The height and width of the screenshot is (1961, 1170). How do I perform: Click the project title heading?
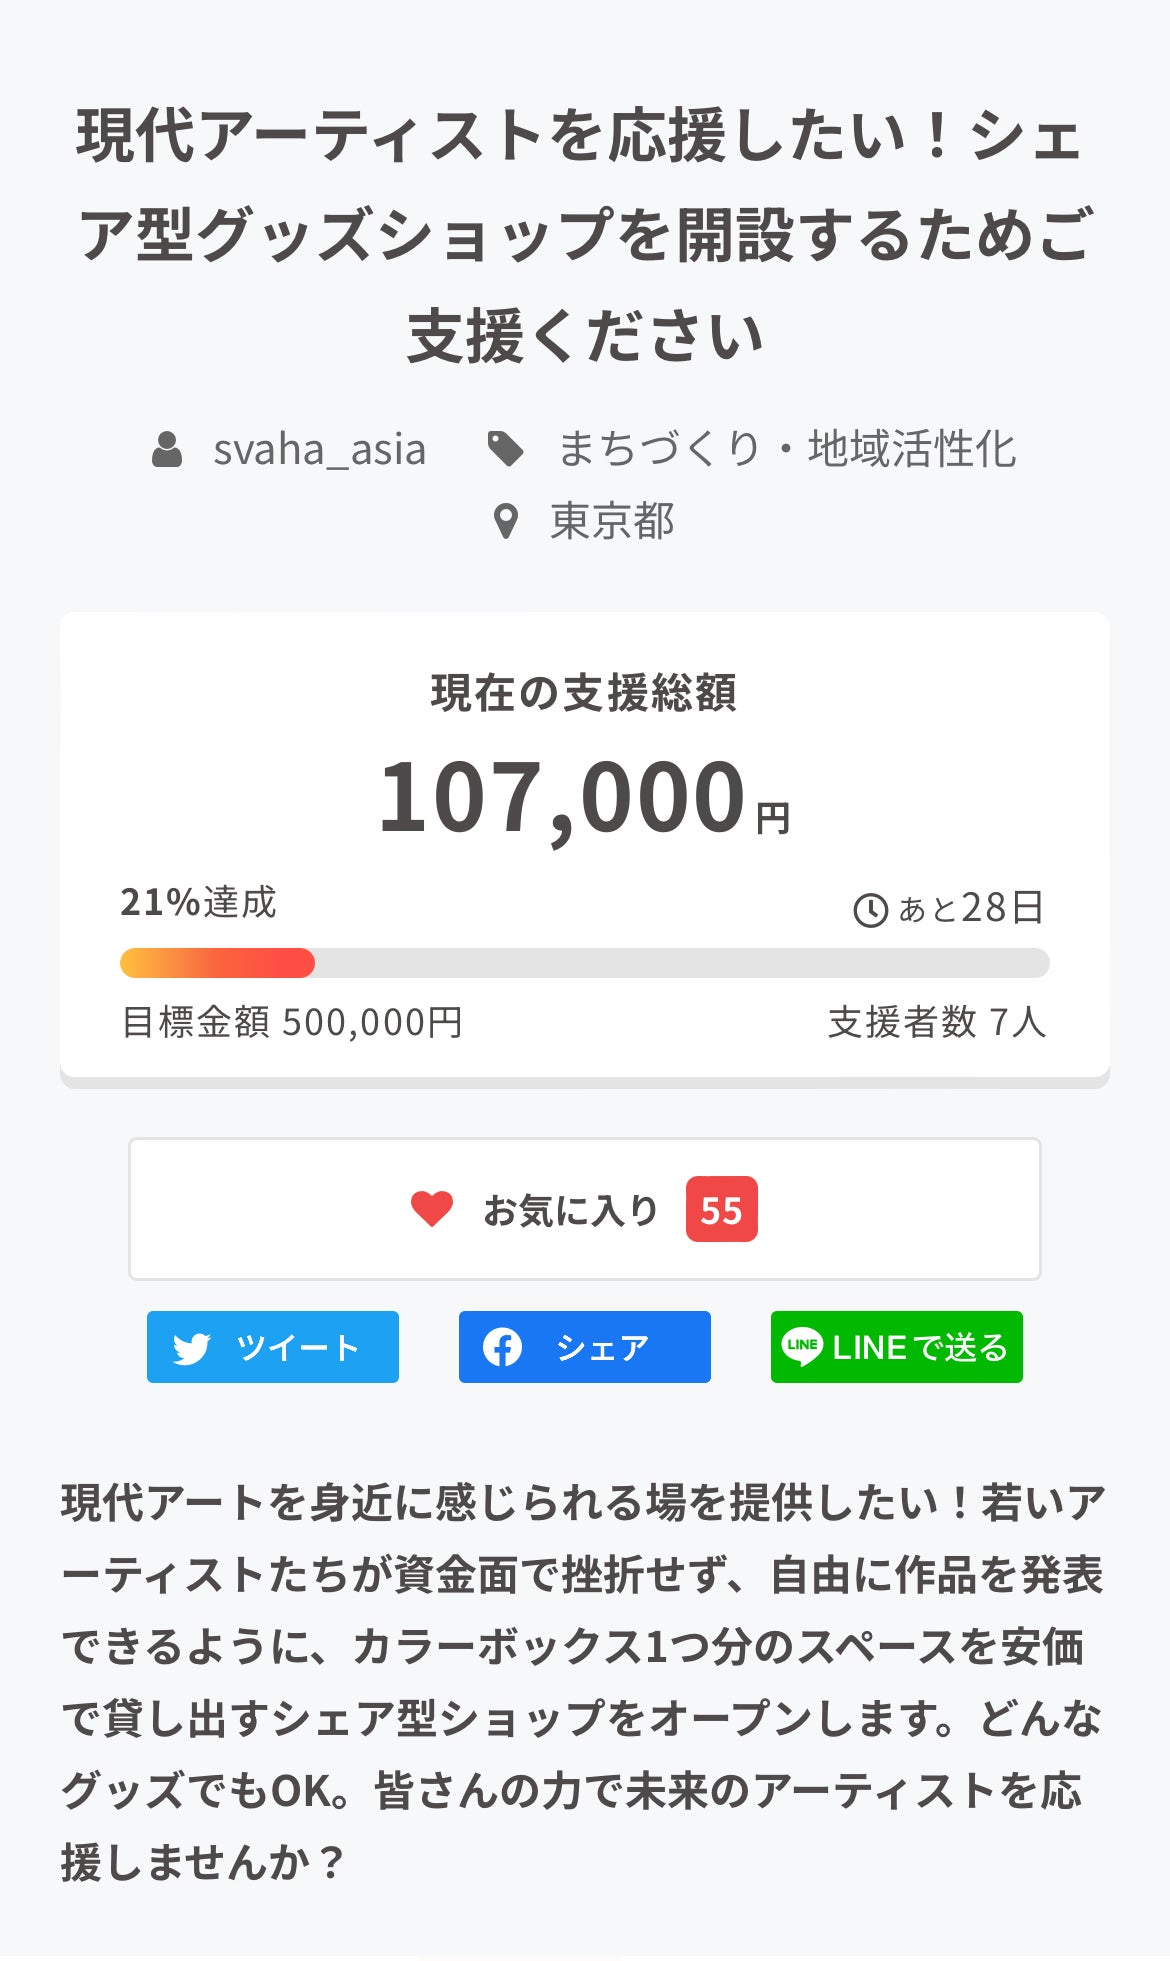pyautogui.click(x=584, y=236)
